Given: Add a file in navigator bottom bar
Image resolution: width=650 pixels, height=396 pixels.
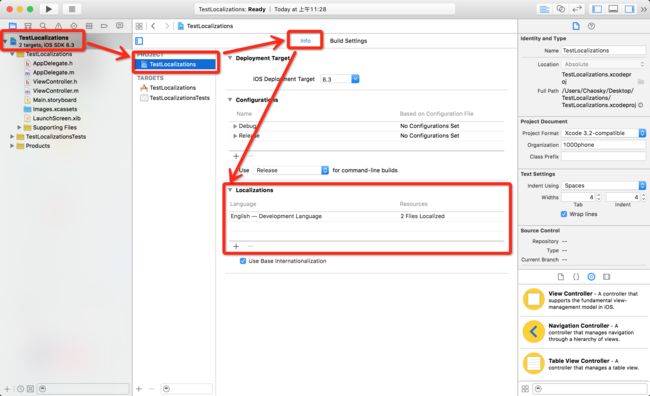Looking at the screenshot, I should click(7, 389).
